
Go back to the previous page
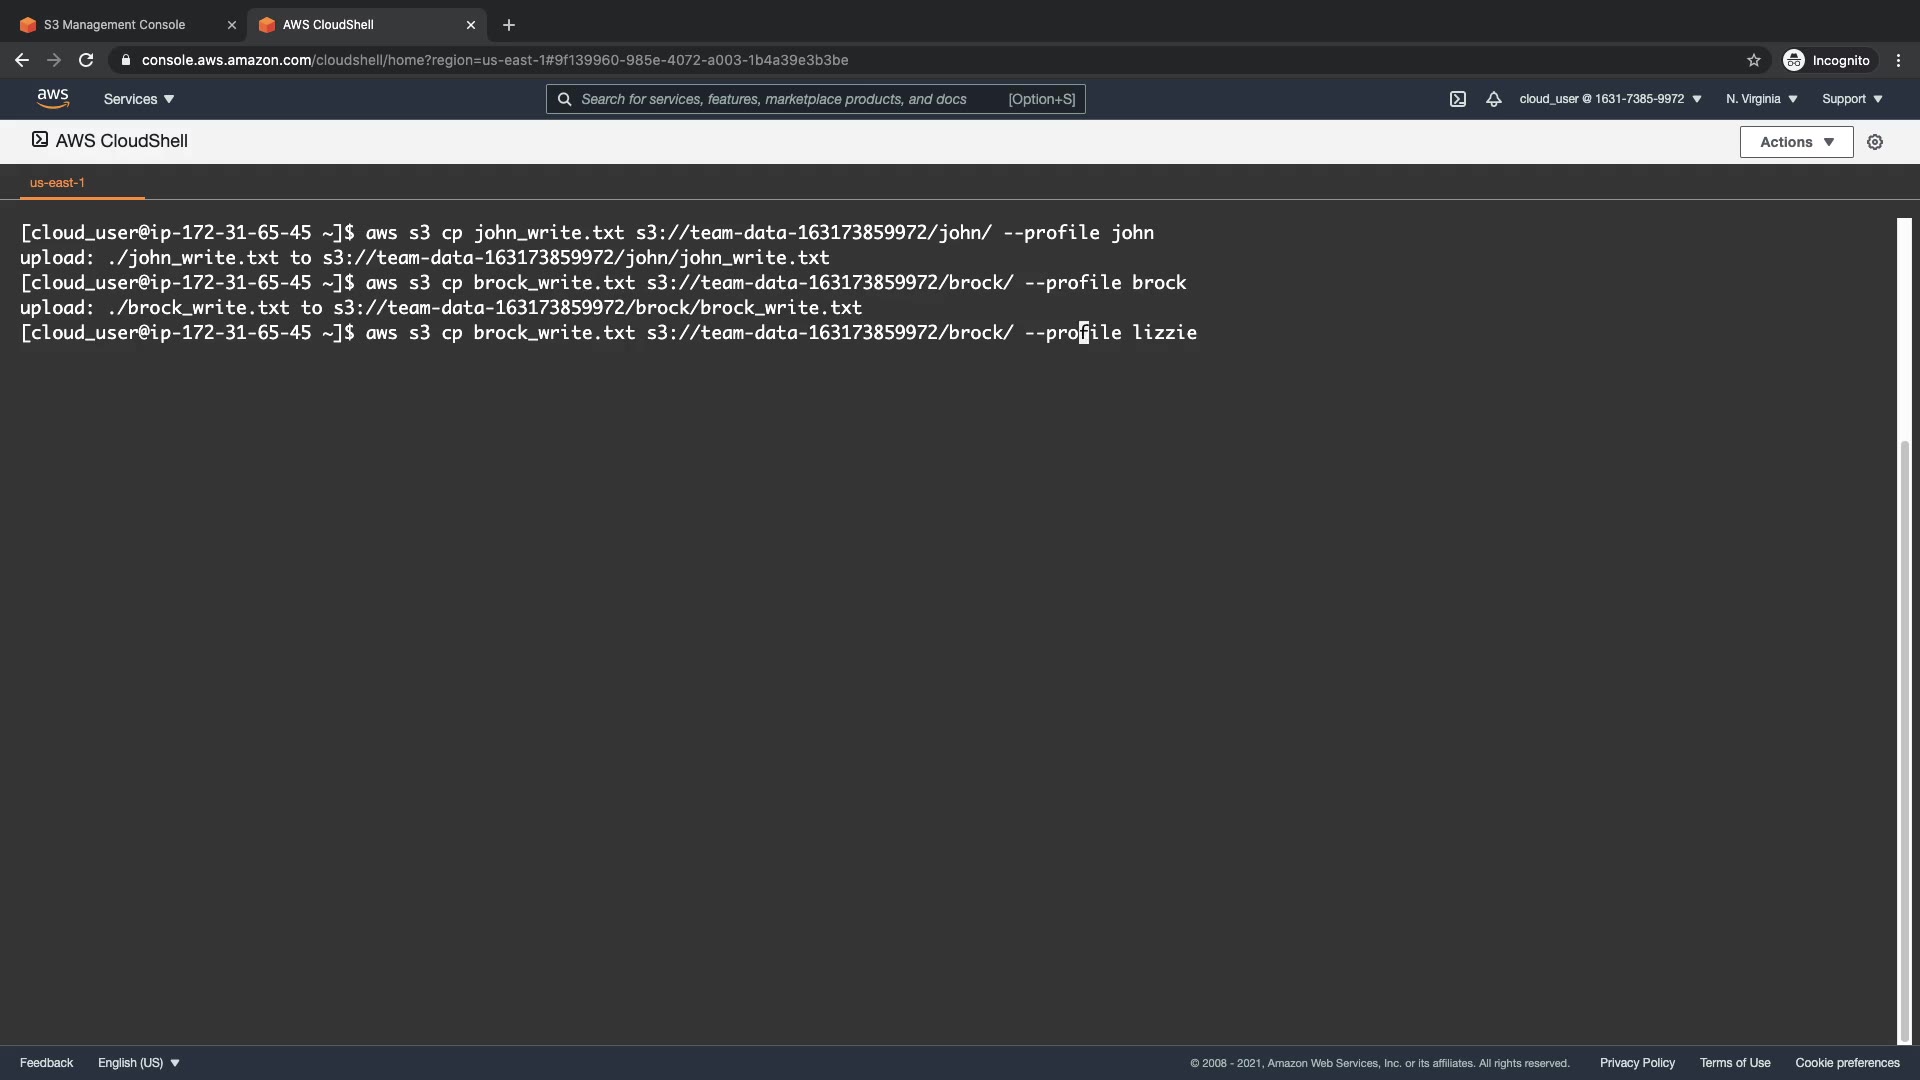pyautogui.click(x=22, y=60)
